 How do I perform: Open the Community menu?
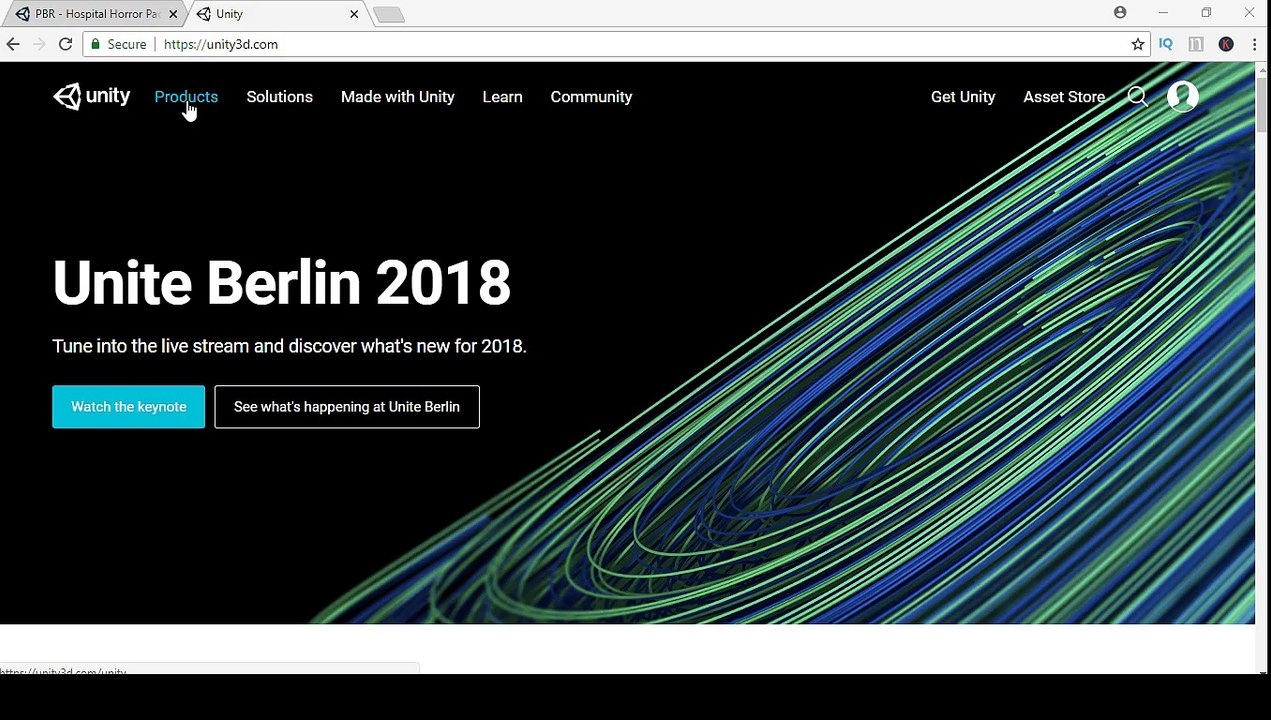coord(591,97)
